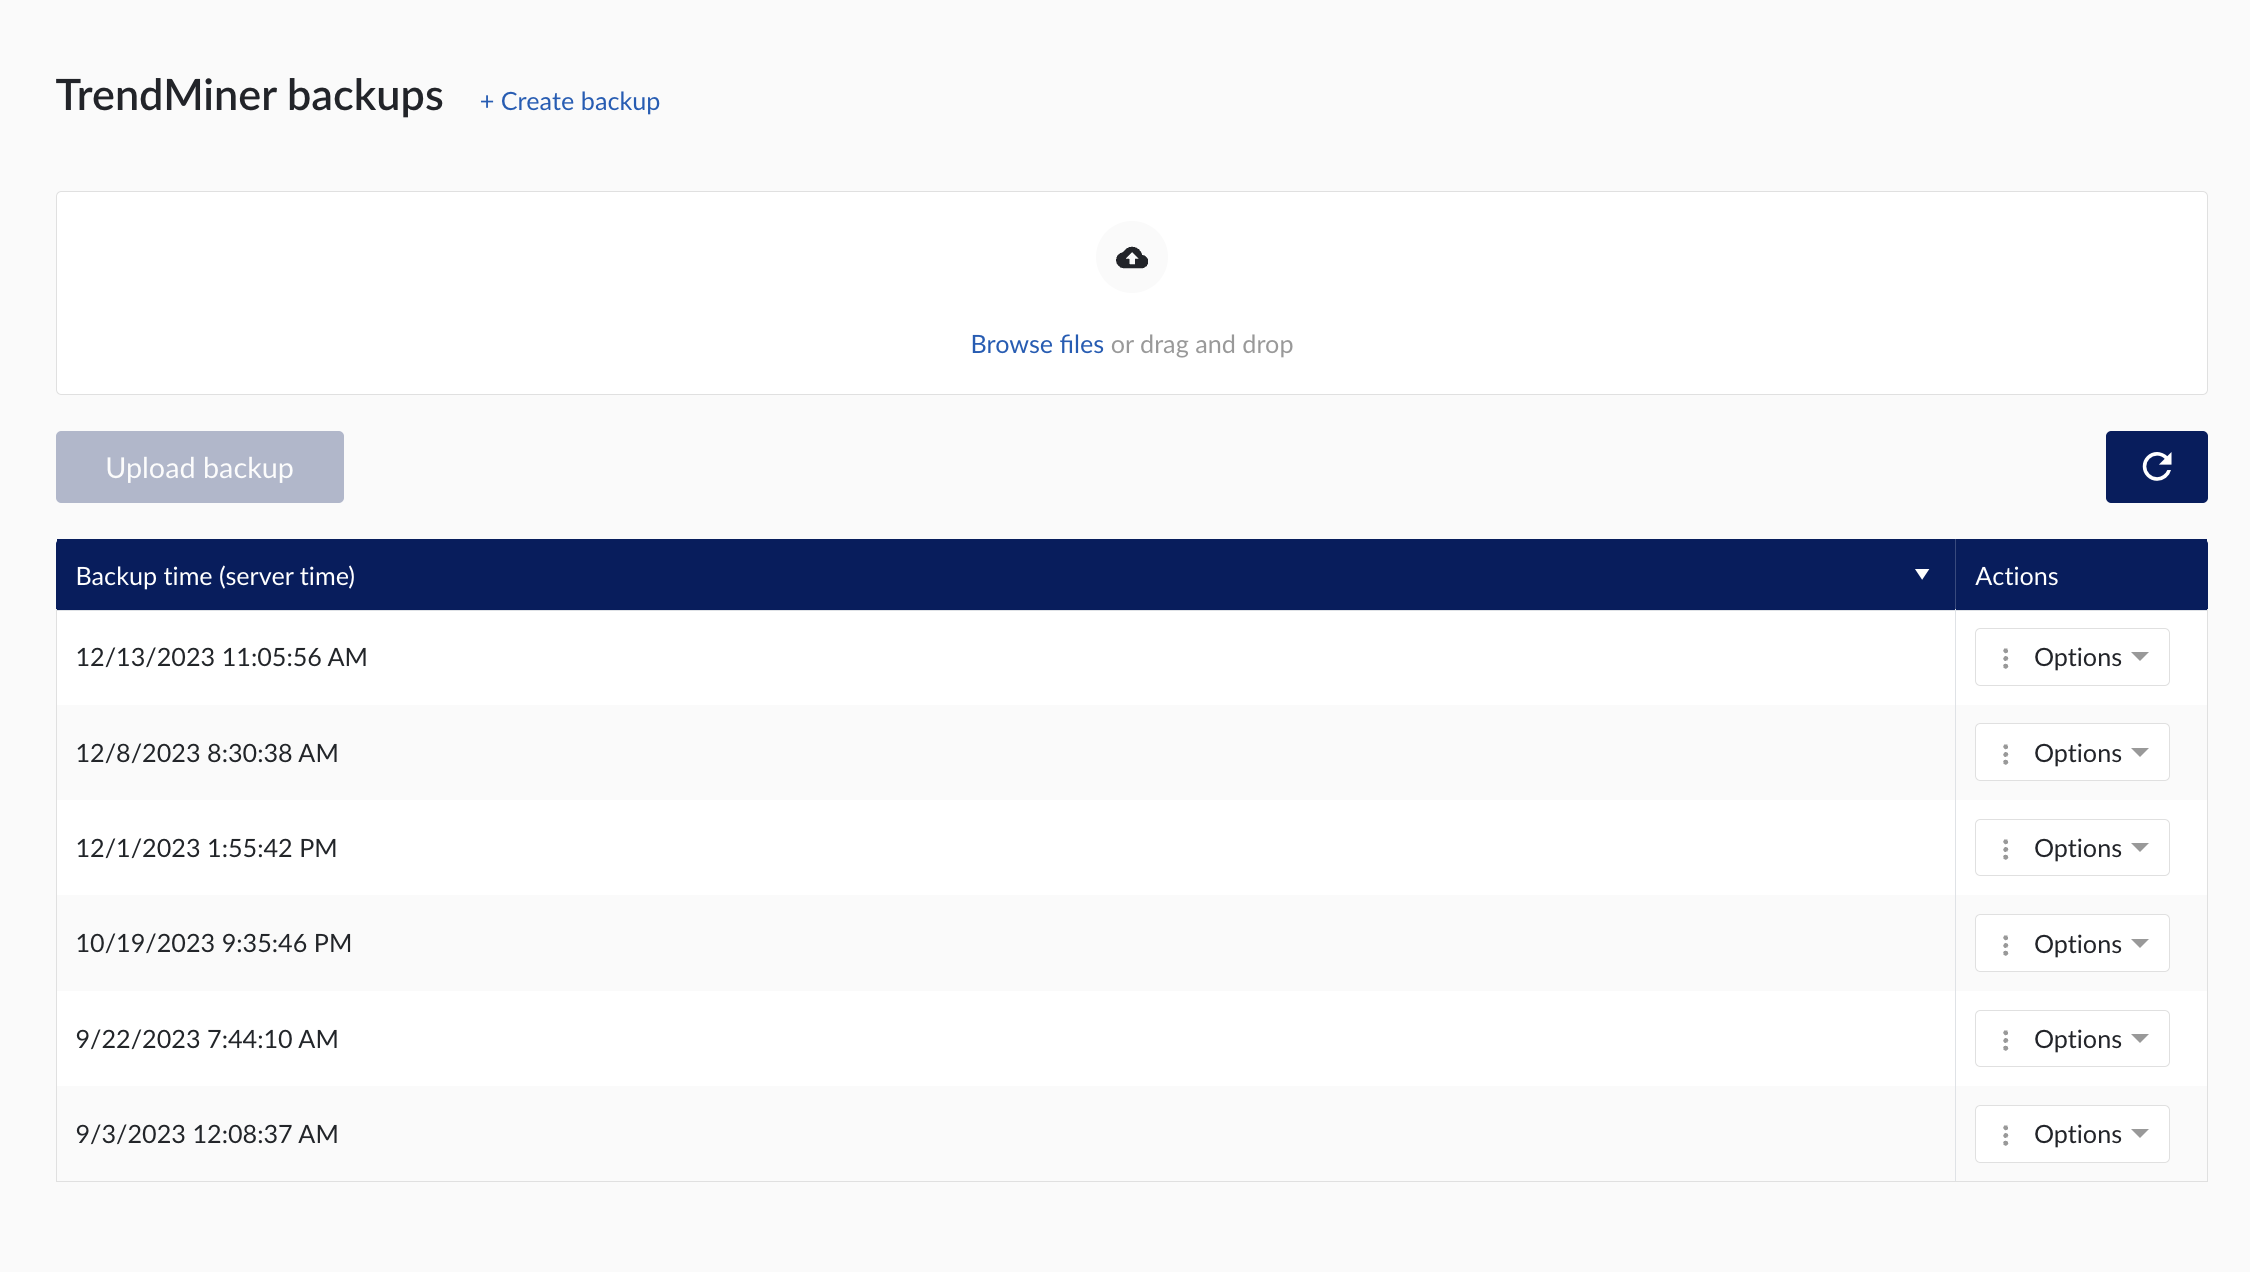
Task: Click the Upload backup button
Action: click(x=200, y=467)
